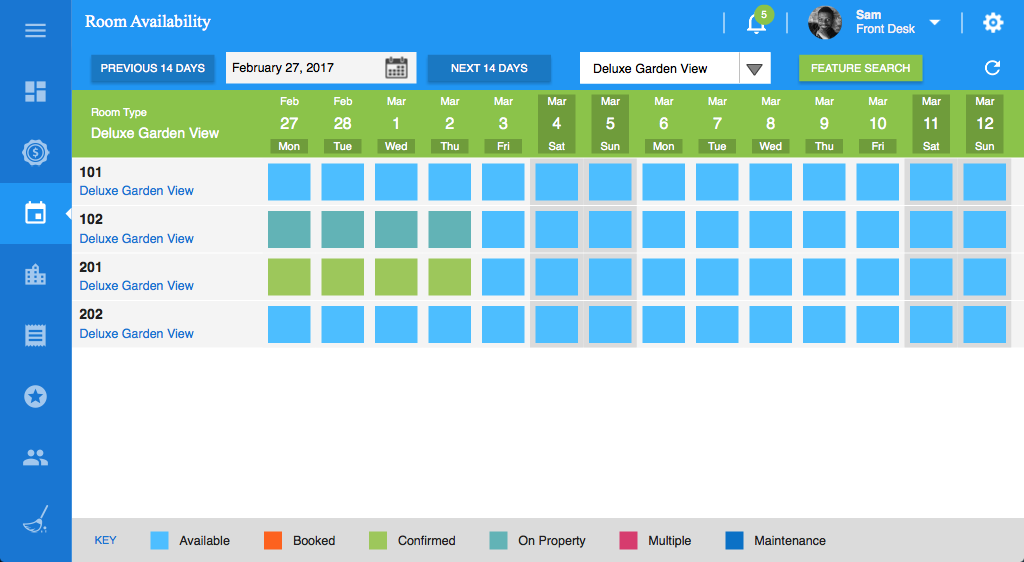Select the buildings icon in sidebar

[x=35, y=275]
